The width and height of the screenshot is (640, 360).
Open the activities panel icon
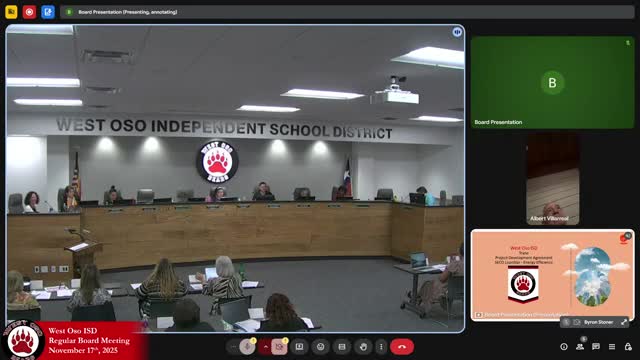612,347
